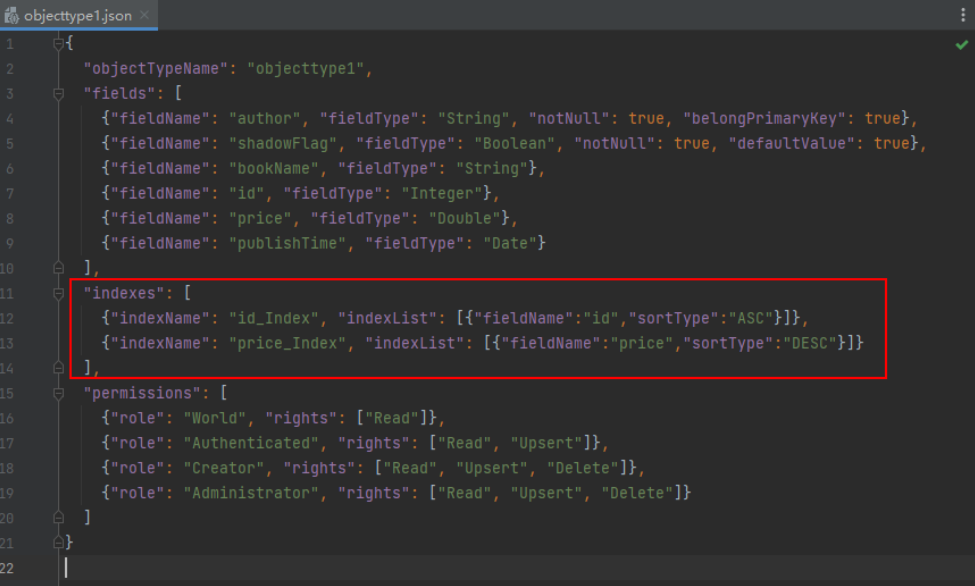Open the editor tabs options menu

pos(963,15)
